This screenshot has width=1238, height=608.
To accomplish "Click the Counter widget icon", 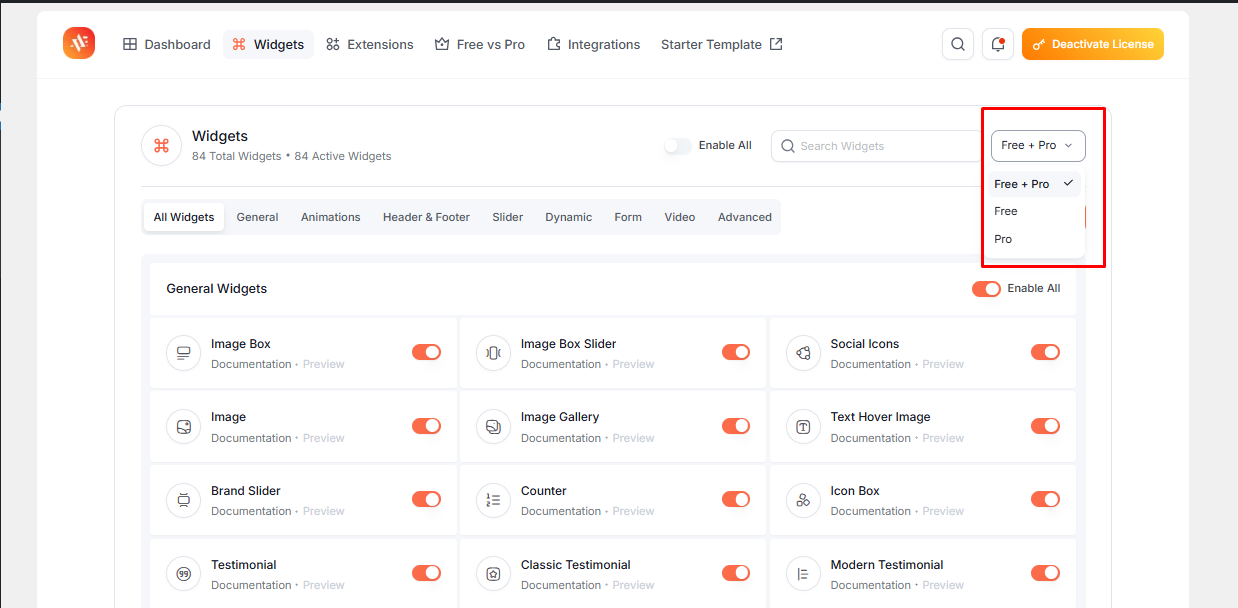I will point(493,500).
